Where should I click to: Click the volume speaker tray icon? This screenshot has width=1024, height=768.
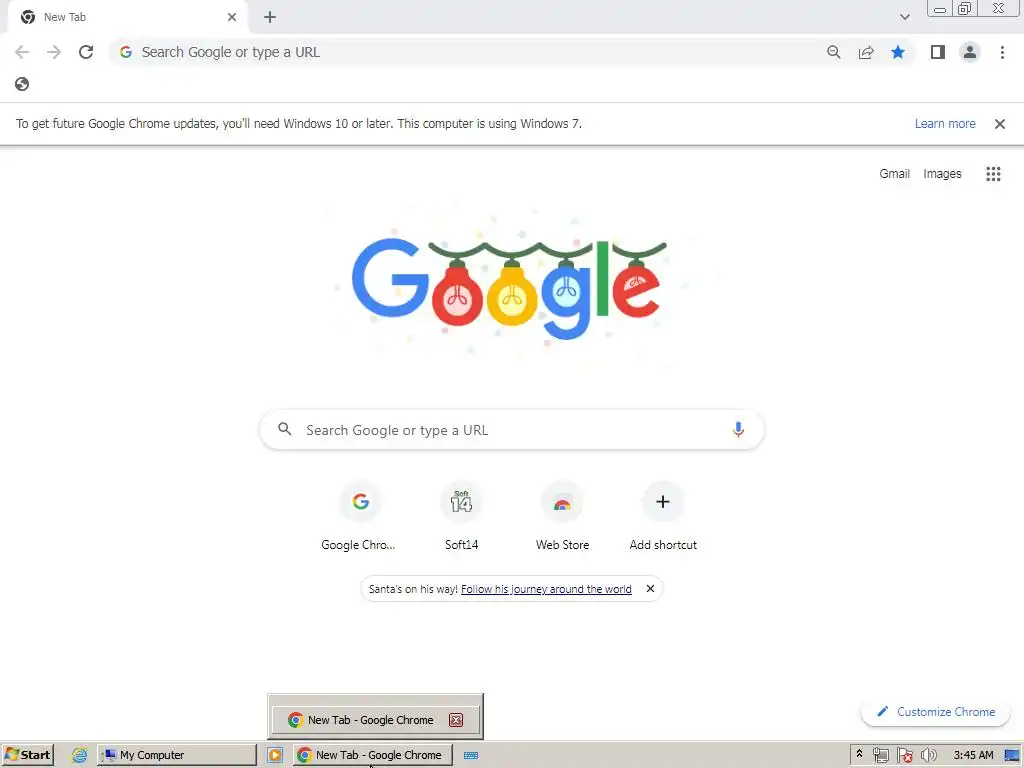(928, 755)
